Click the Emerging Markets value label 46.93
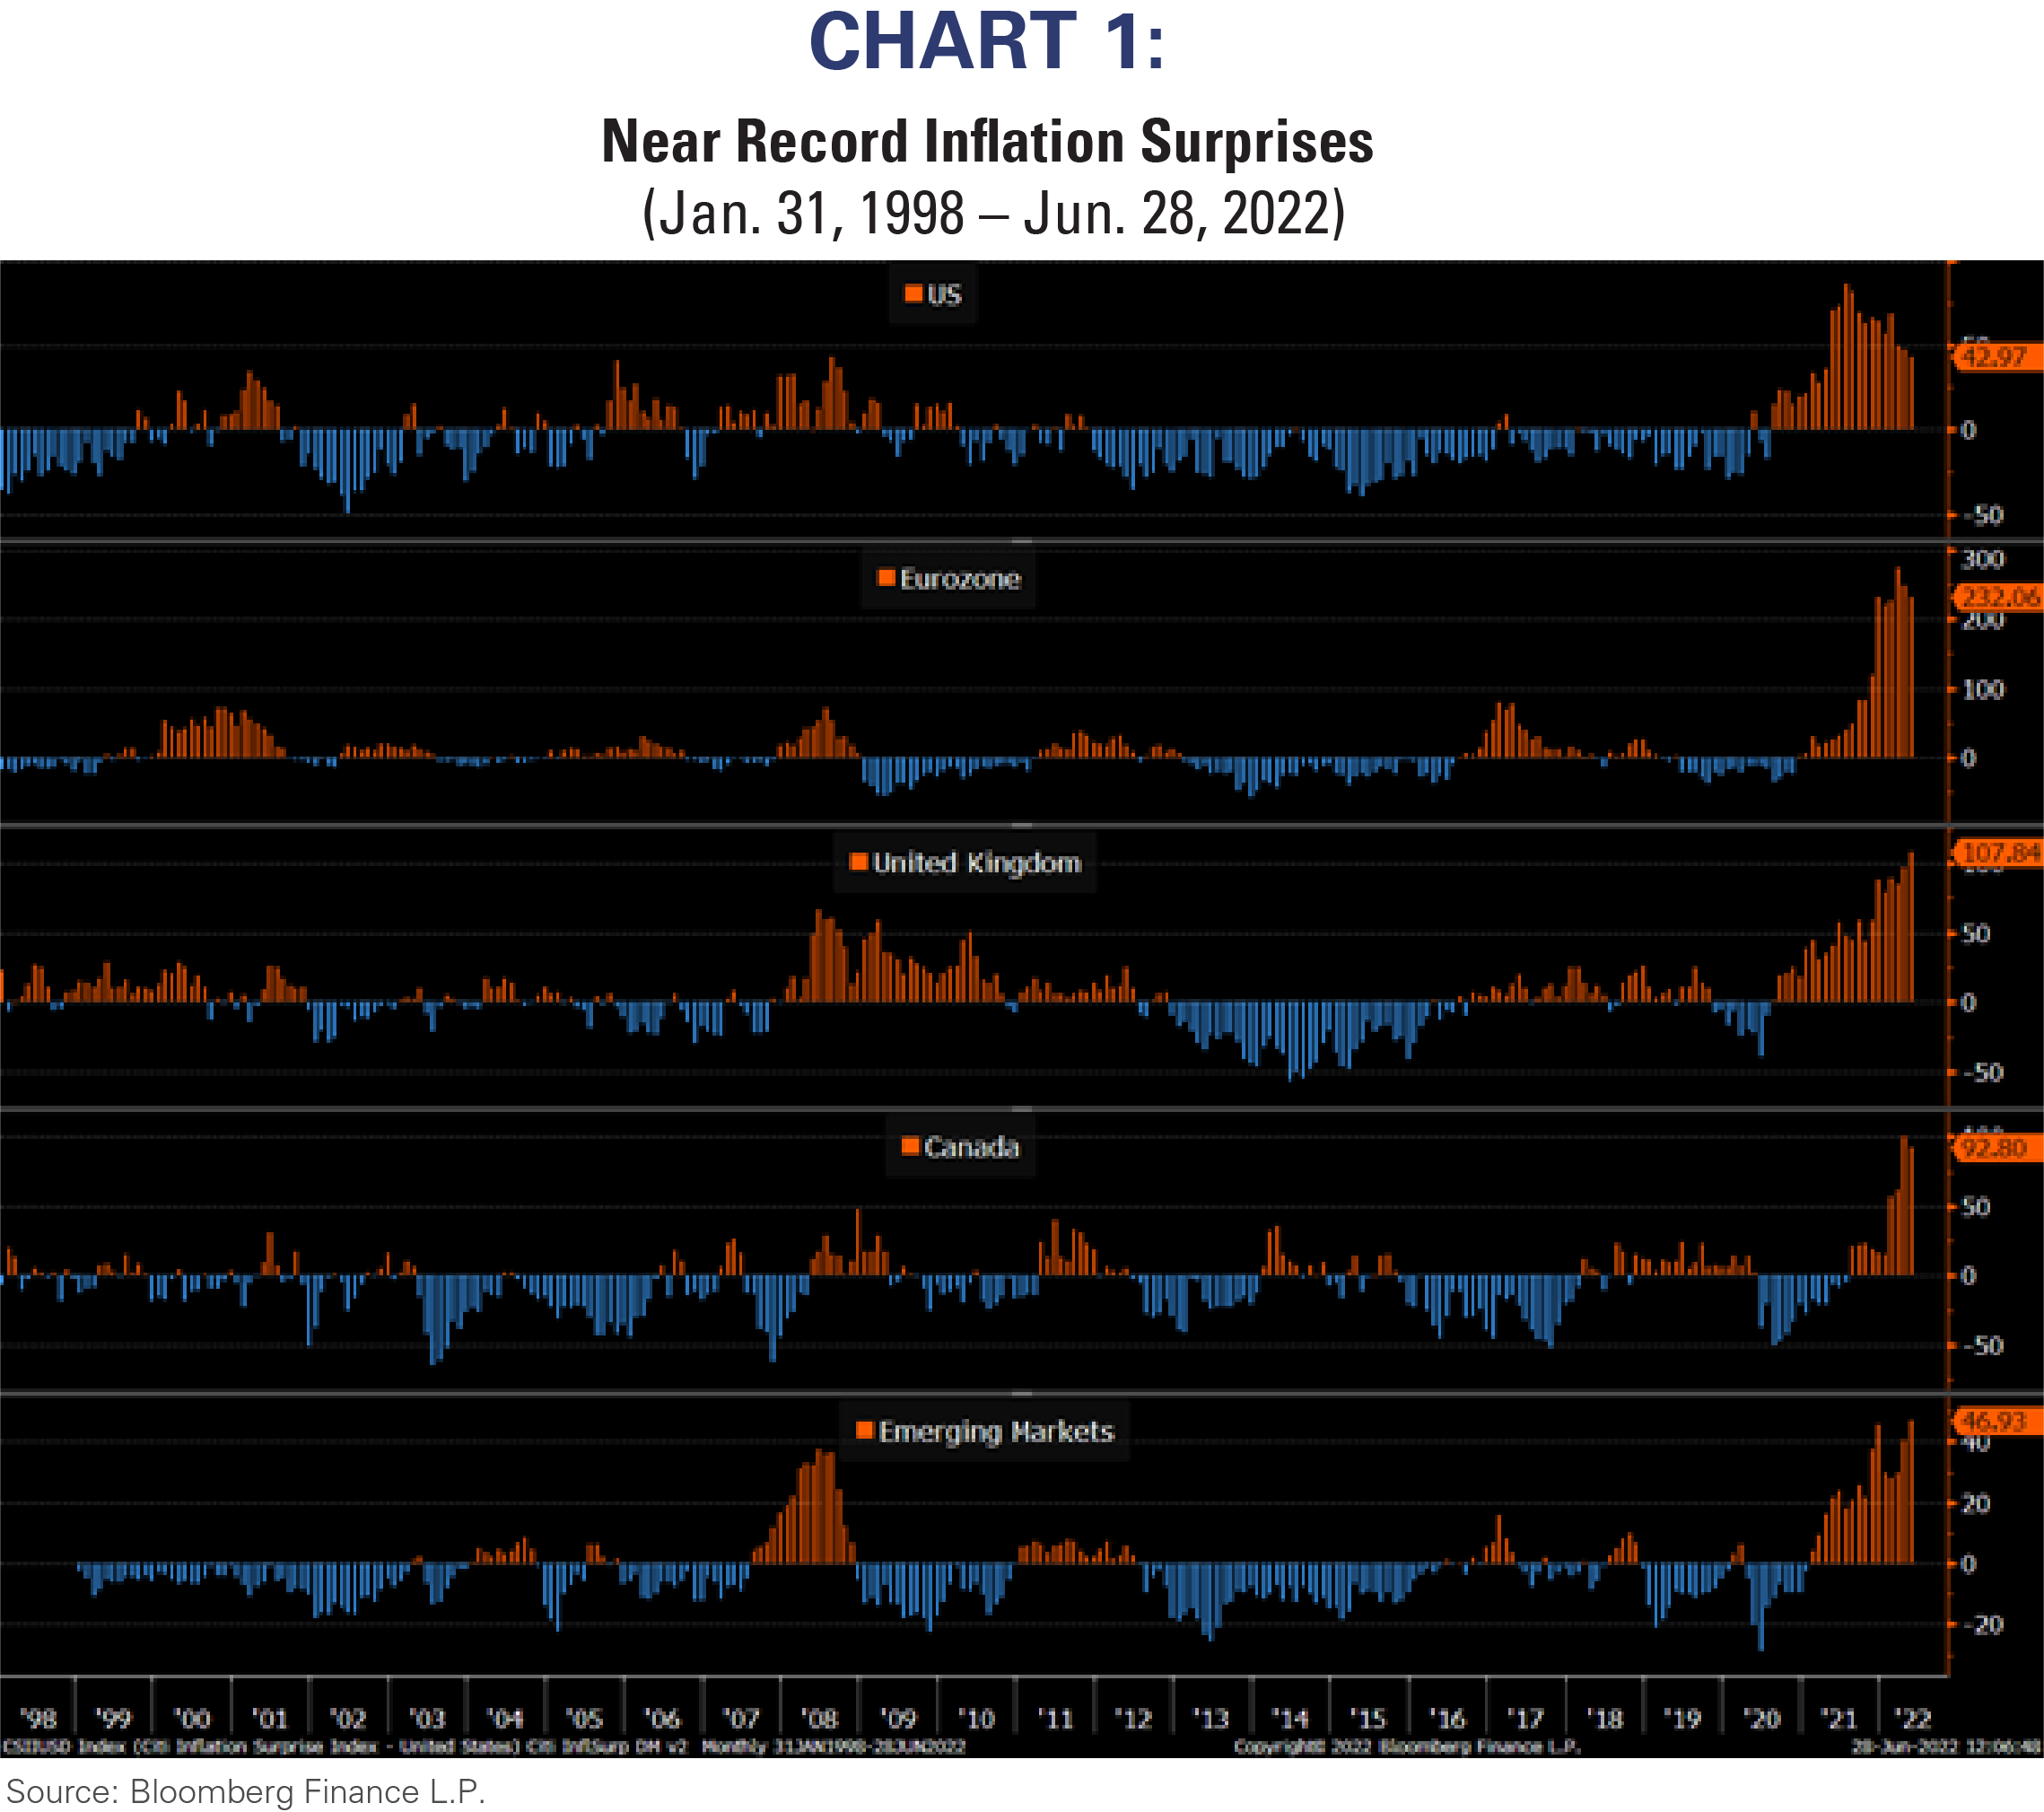The image size is (2044, 1812). pos(1993,1420)
